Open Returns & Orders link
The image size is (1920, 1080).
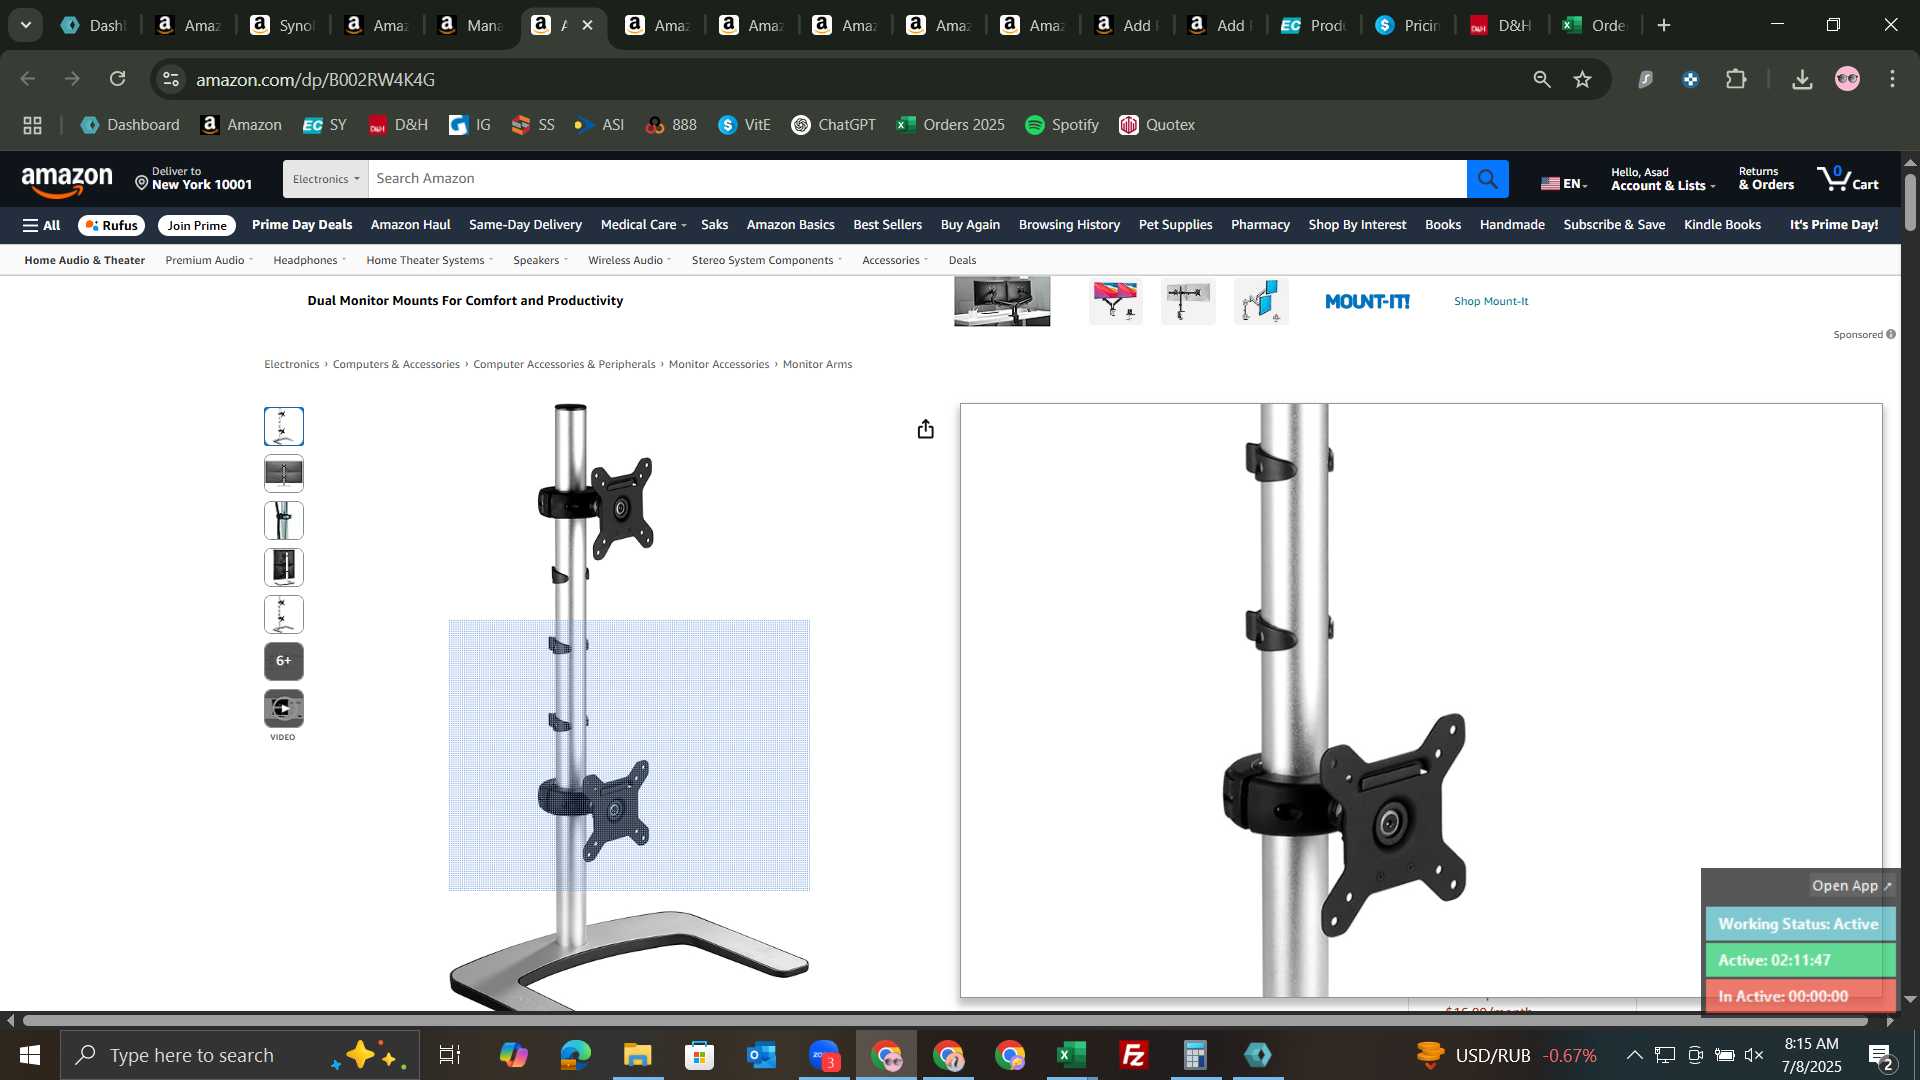(1765, 179)
